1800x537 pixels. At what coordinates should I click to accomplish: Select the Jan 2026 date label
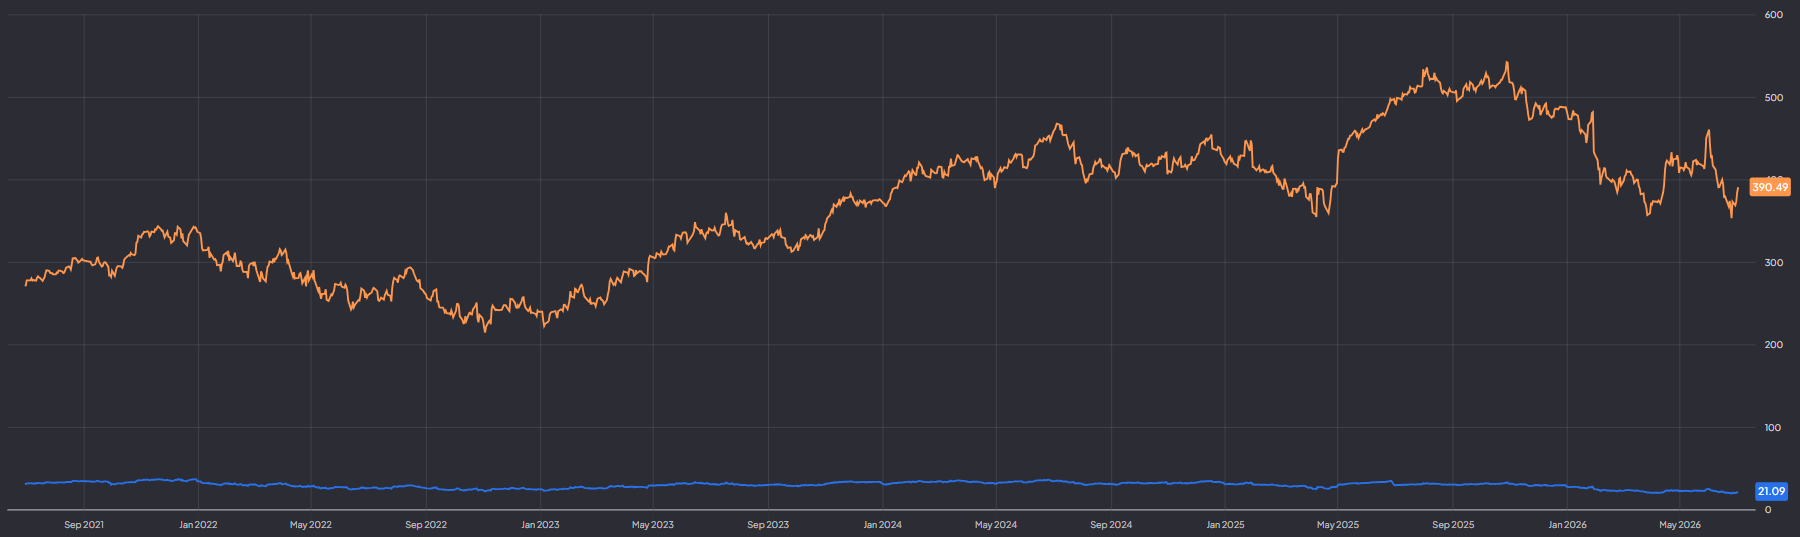[x=1567, y=525]
